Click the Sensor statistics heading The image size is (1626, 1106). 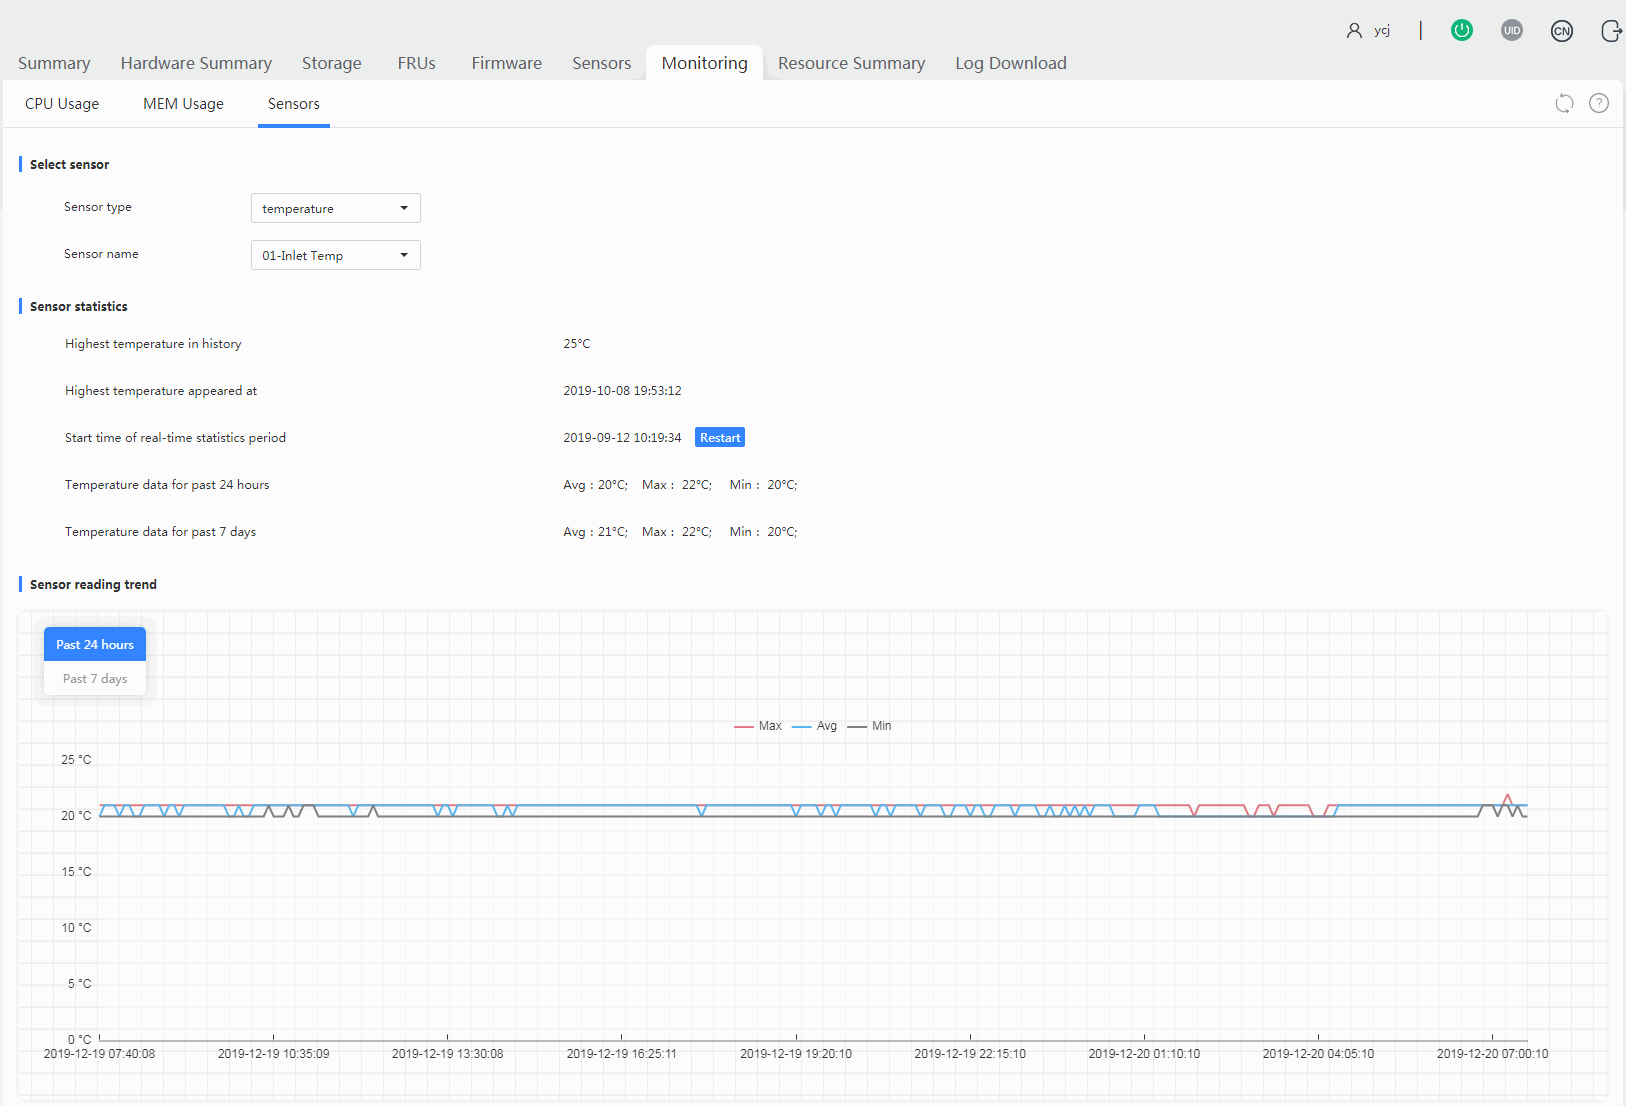coord(79,307)
